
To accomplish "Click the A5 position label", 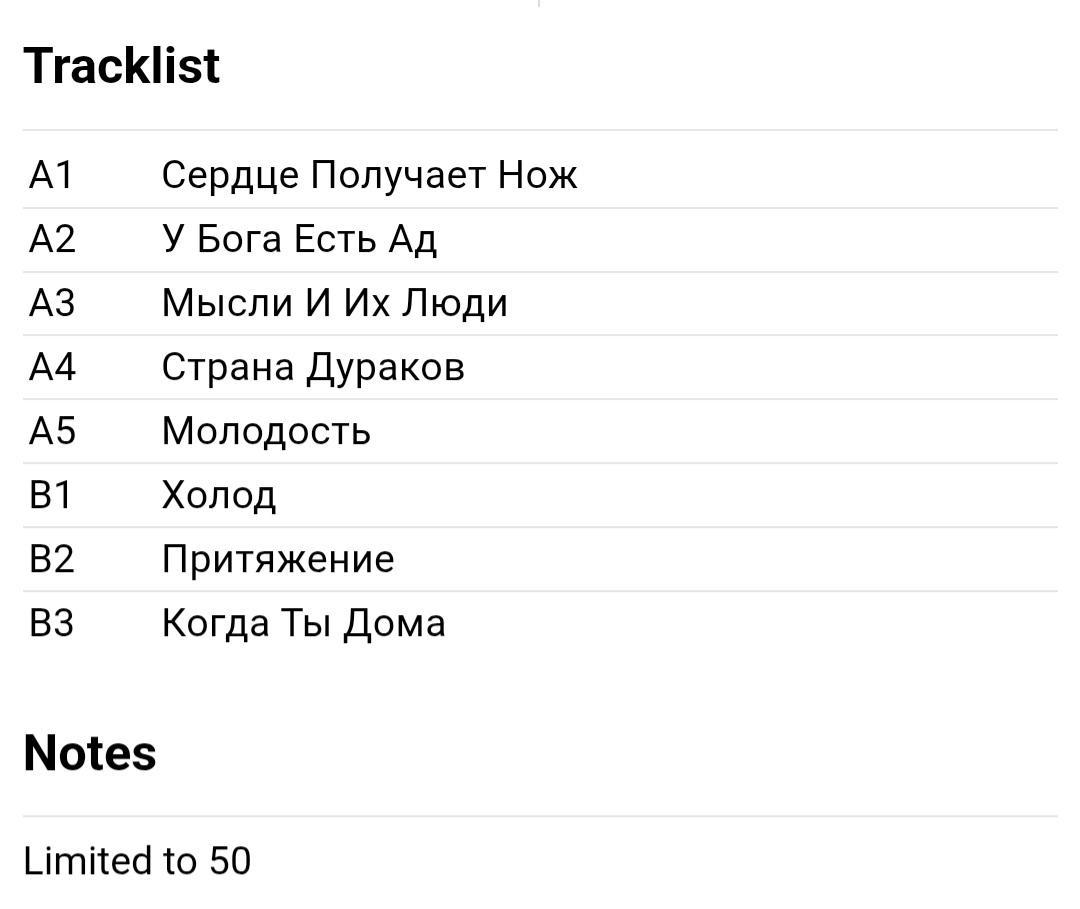I will (x=52, y=431).
